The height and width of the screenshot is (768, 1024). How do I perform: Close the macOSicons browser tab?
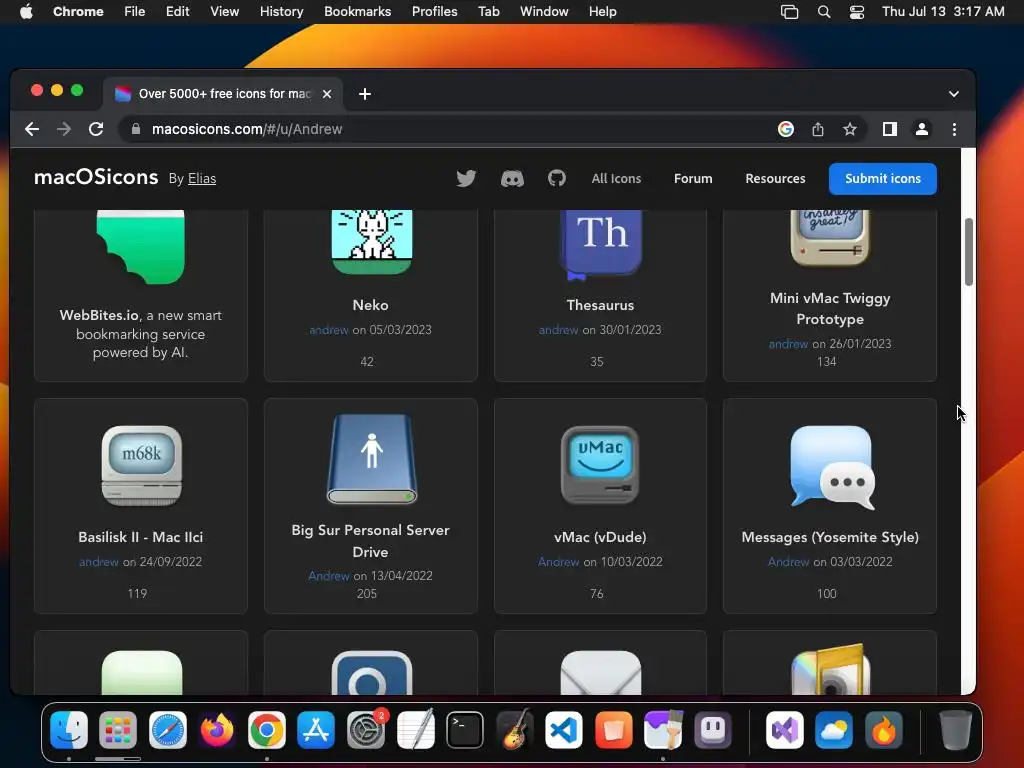click(327, 94)
